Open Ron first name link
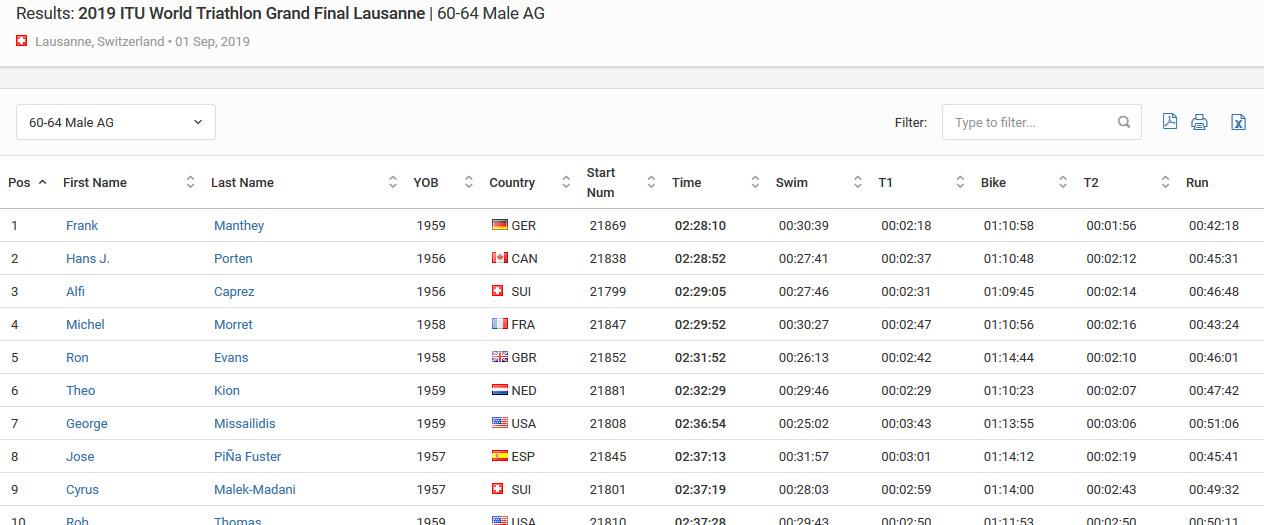This screenshot has width=1264, height=525. (x=77, y=357)
